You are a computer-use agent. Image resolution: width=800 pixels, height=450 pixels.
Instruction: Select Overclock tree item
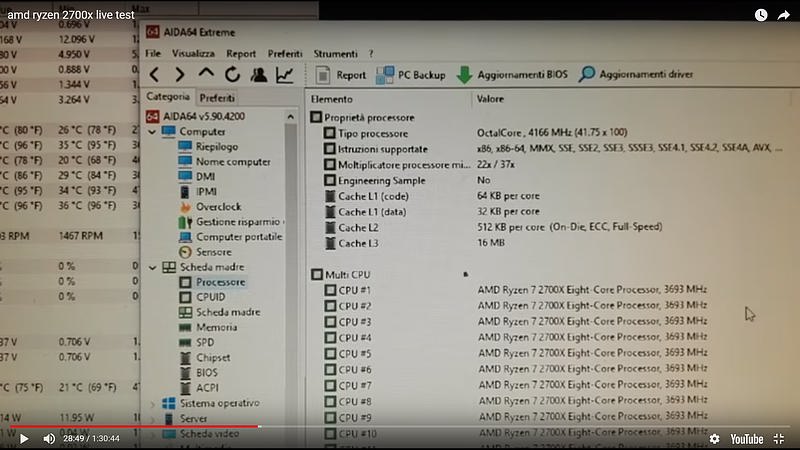coord(210,207)
